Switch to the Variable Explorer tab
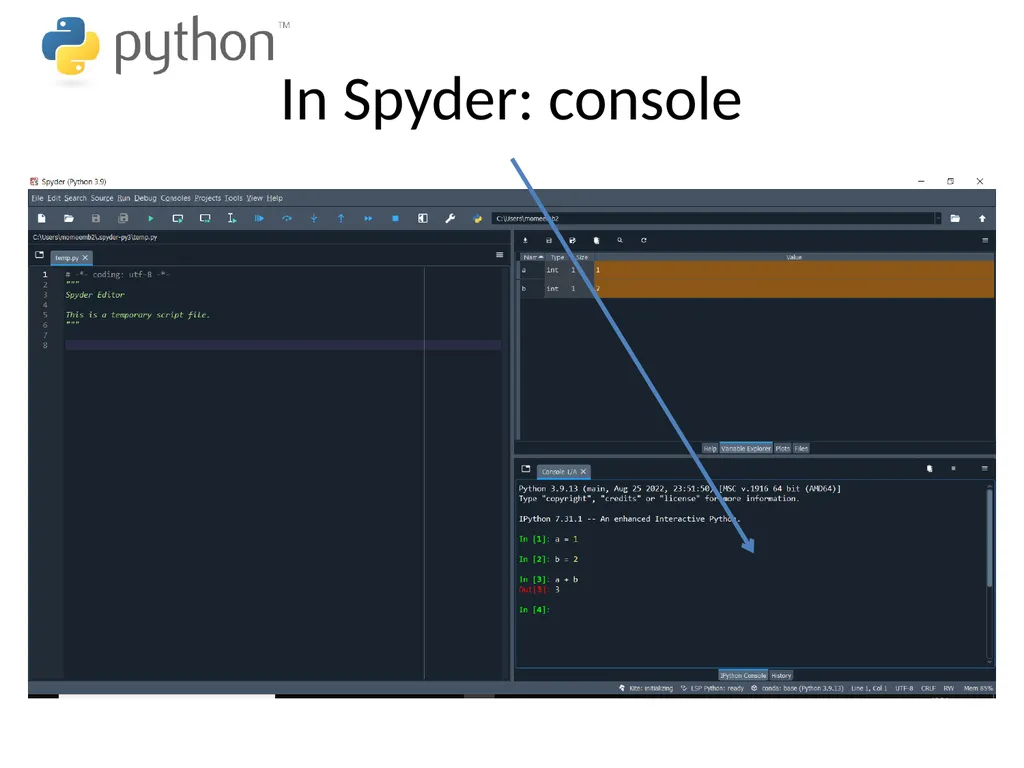Viewport: 1024px width, 768px height. (746, 449)
